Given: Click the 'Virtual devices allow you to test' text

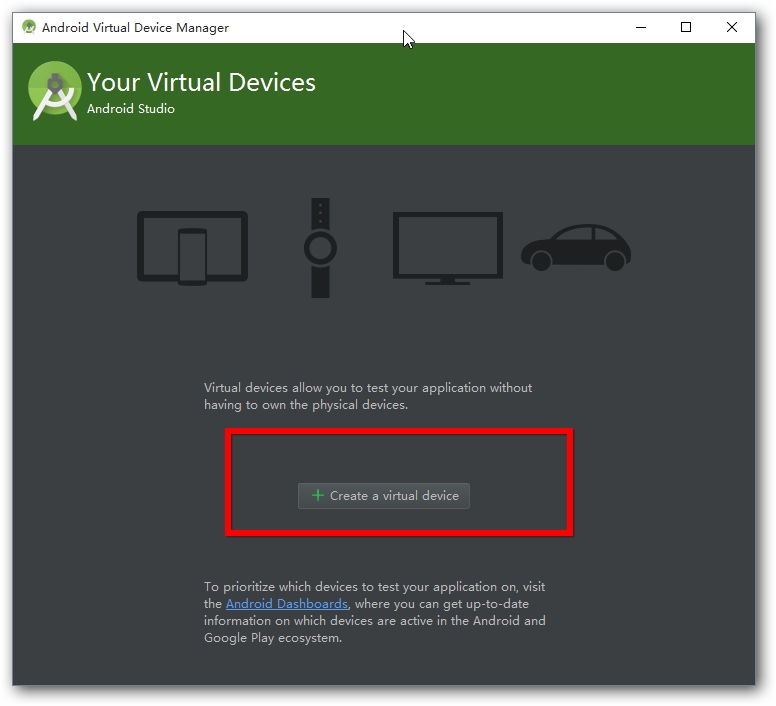Looking at the screenshot, I should pos(368,396).
